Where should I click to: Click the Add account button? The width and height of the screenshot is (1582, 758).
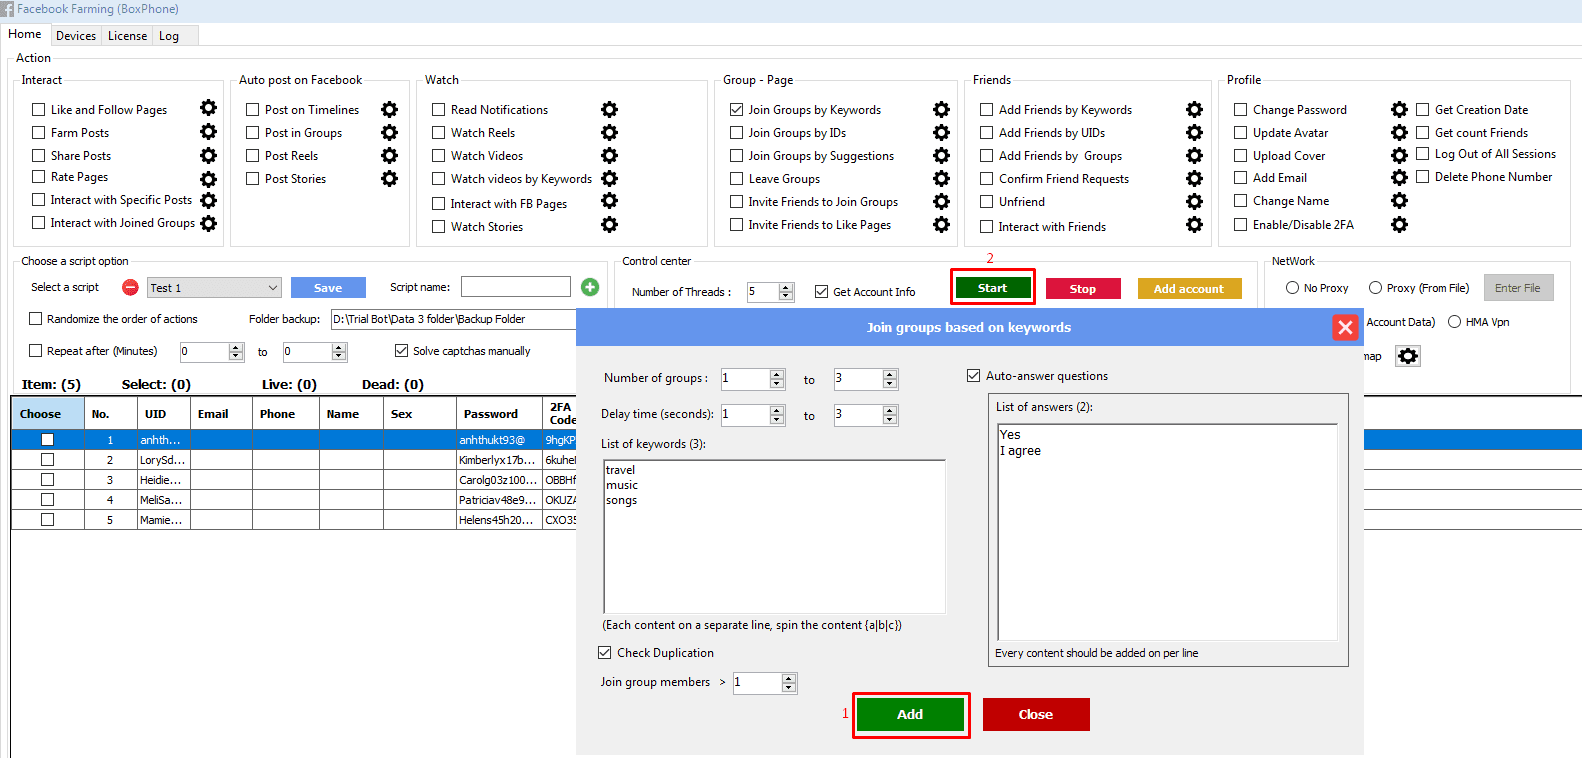point(1189,288)
